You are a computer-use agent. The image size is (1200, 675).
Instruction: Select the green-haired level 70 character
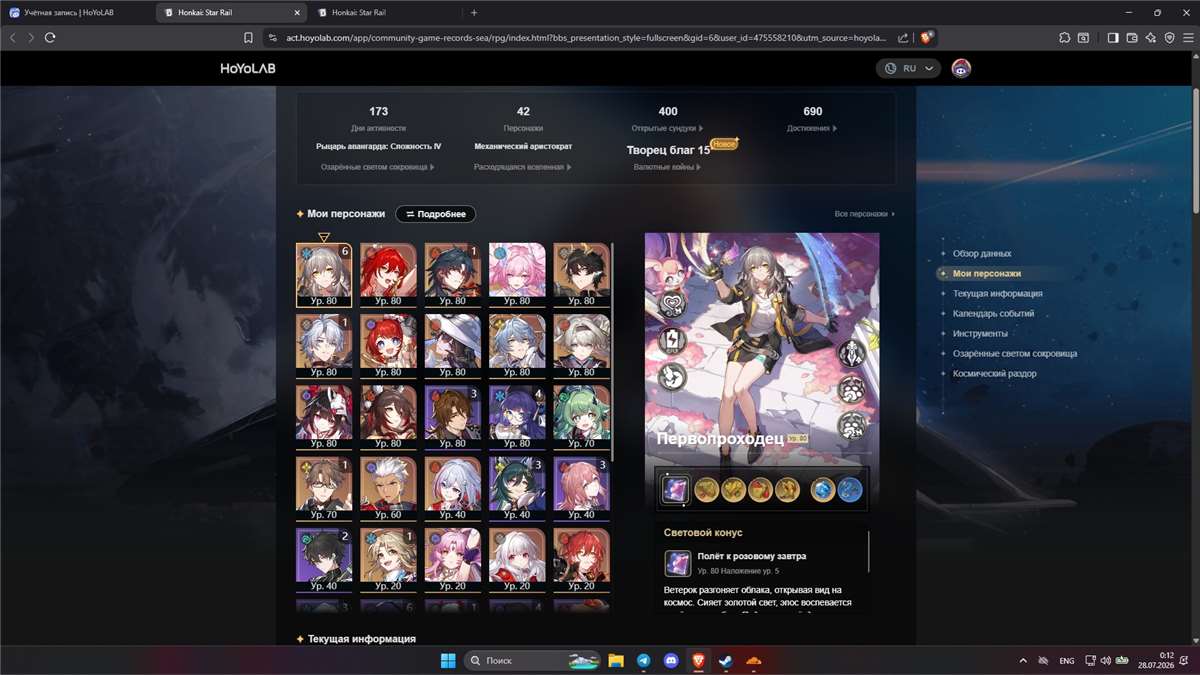click(581, 416)
